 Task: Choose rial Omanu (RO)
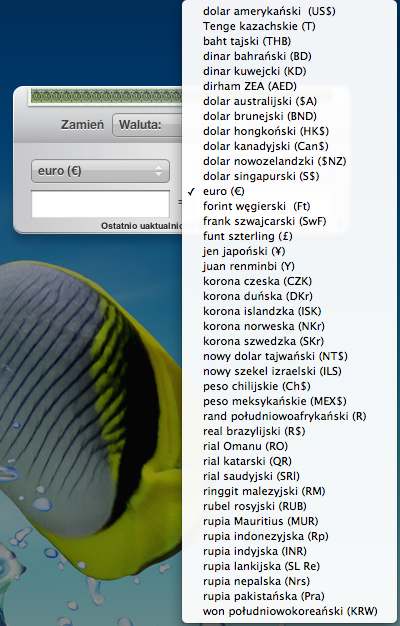(x=289, y=446)
